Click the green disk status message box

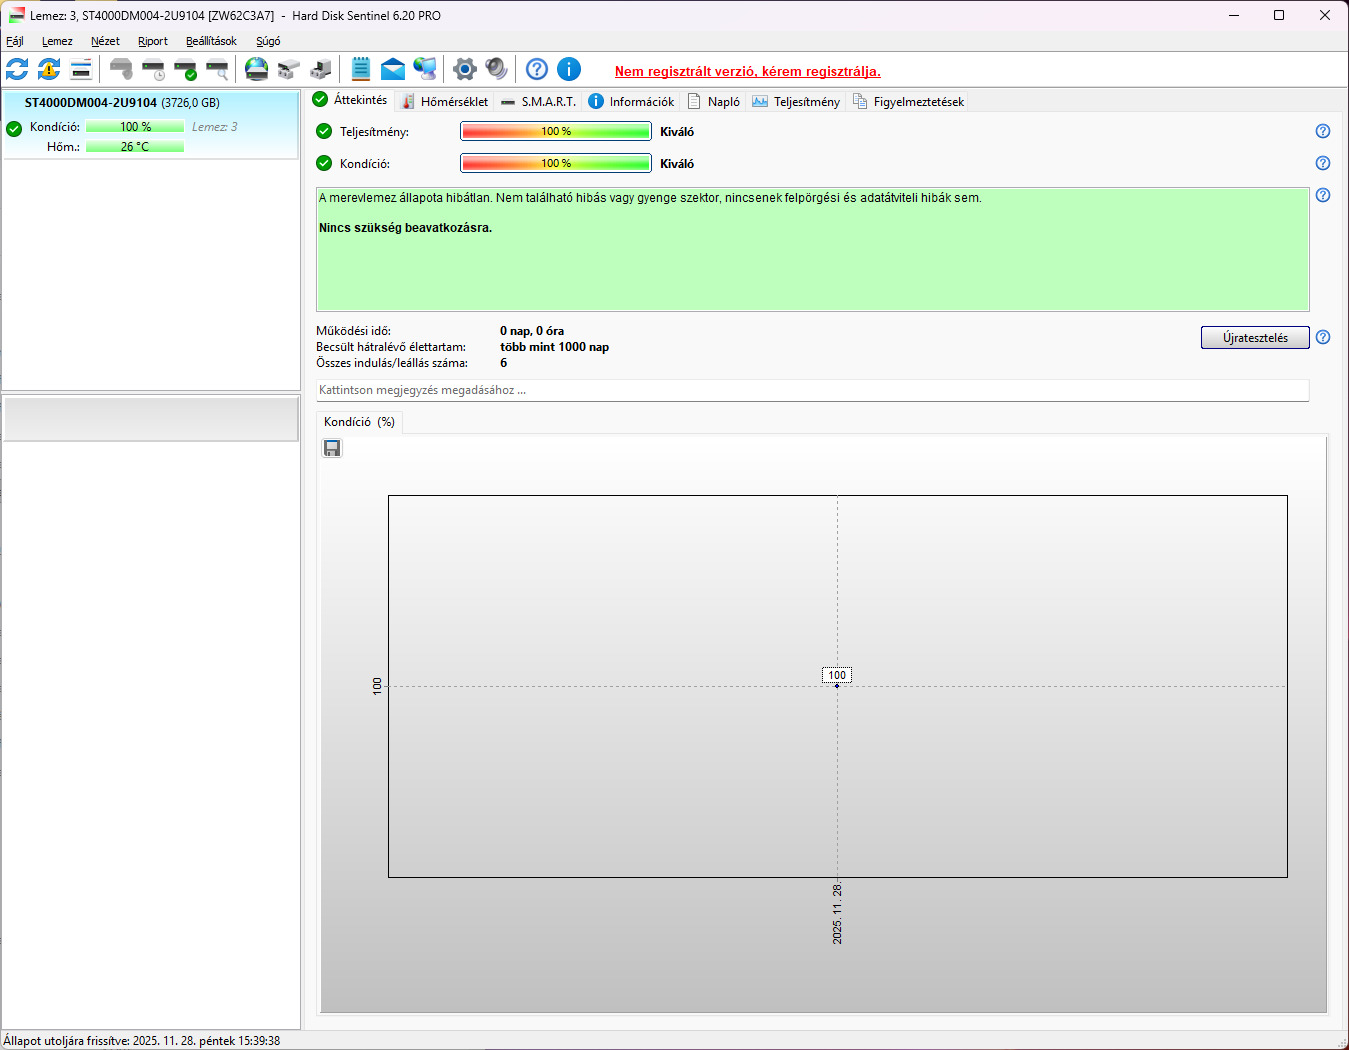click(x=812, y=249)
